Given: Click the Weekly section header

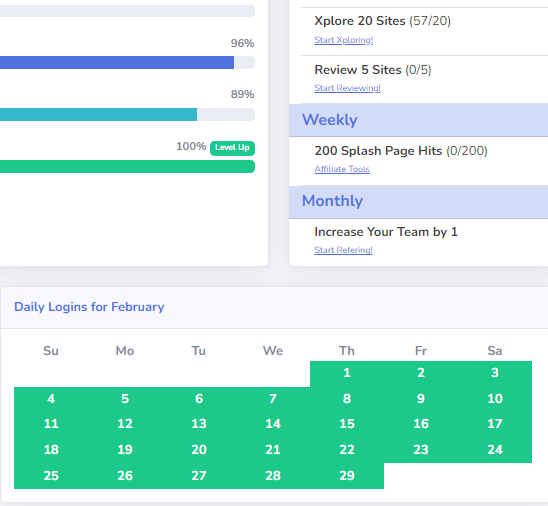Looking at the screenshot, I should click(418, 120).
